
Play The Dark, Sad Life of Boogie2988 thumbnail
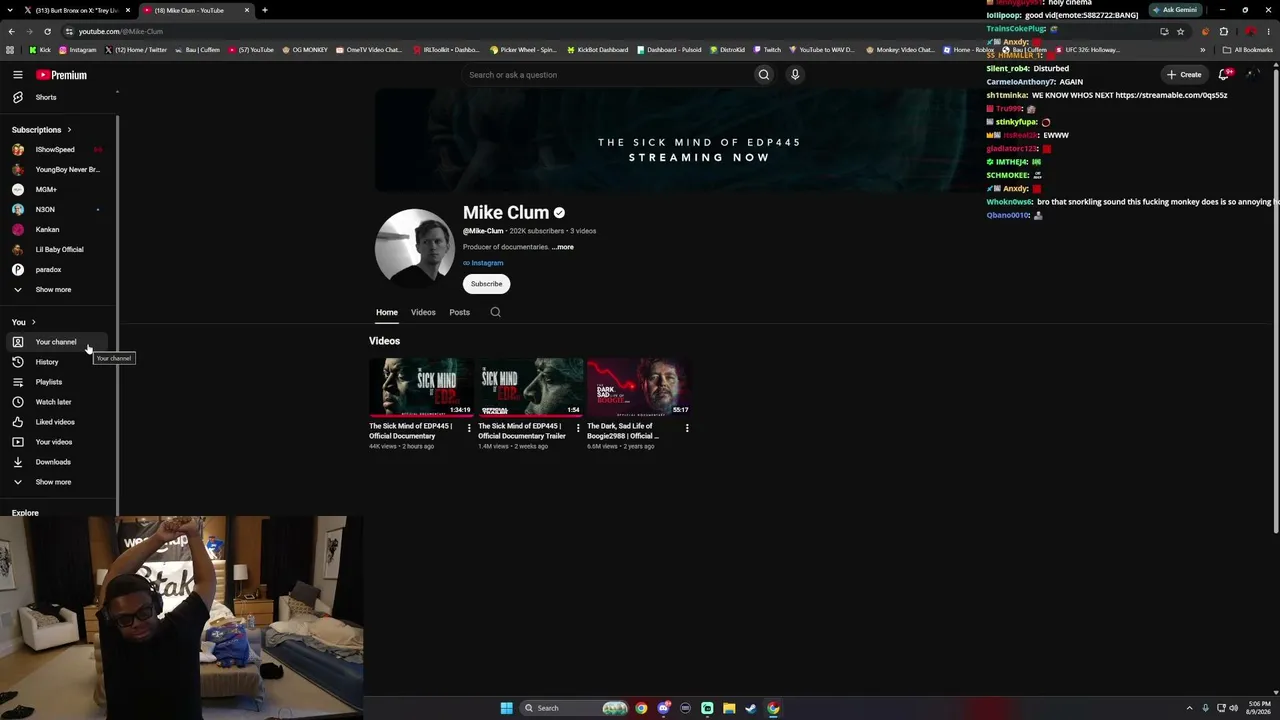[639, 387]
